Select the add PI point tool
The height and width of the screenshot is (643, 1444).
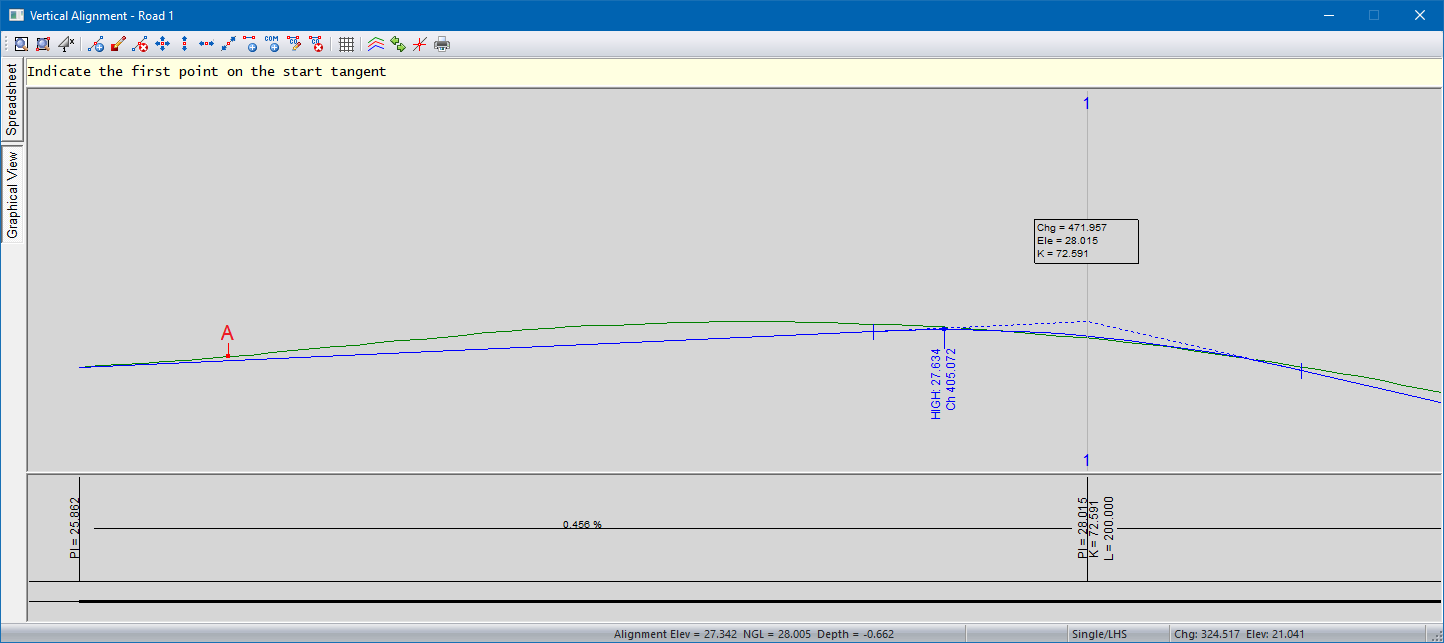pyautogui.click(x=96, y=44)
